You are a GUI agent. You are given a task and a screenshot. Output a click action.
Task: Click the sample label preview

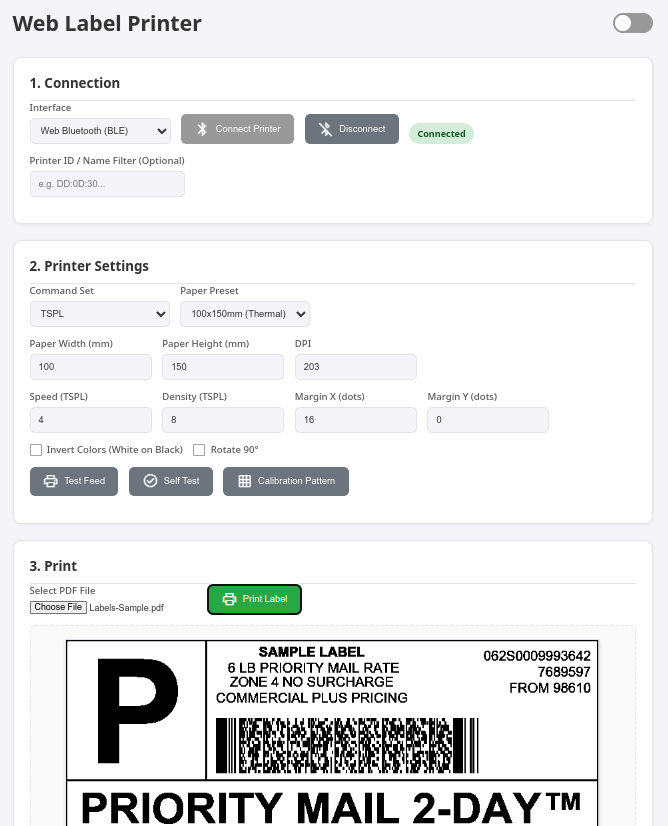pos(333,730)
